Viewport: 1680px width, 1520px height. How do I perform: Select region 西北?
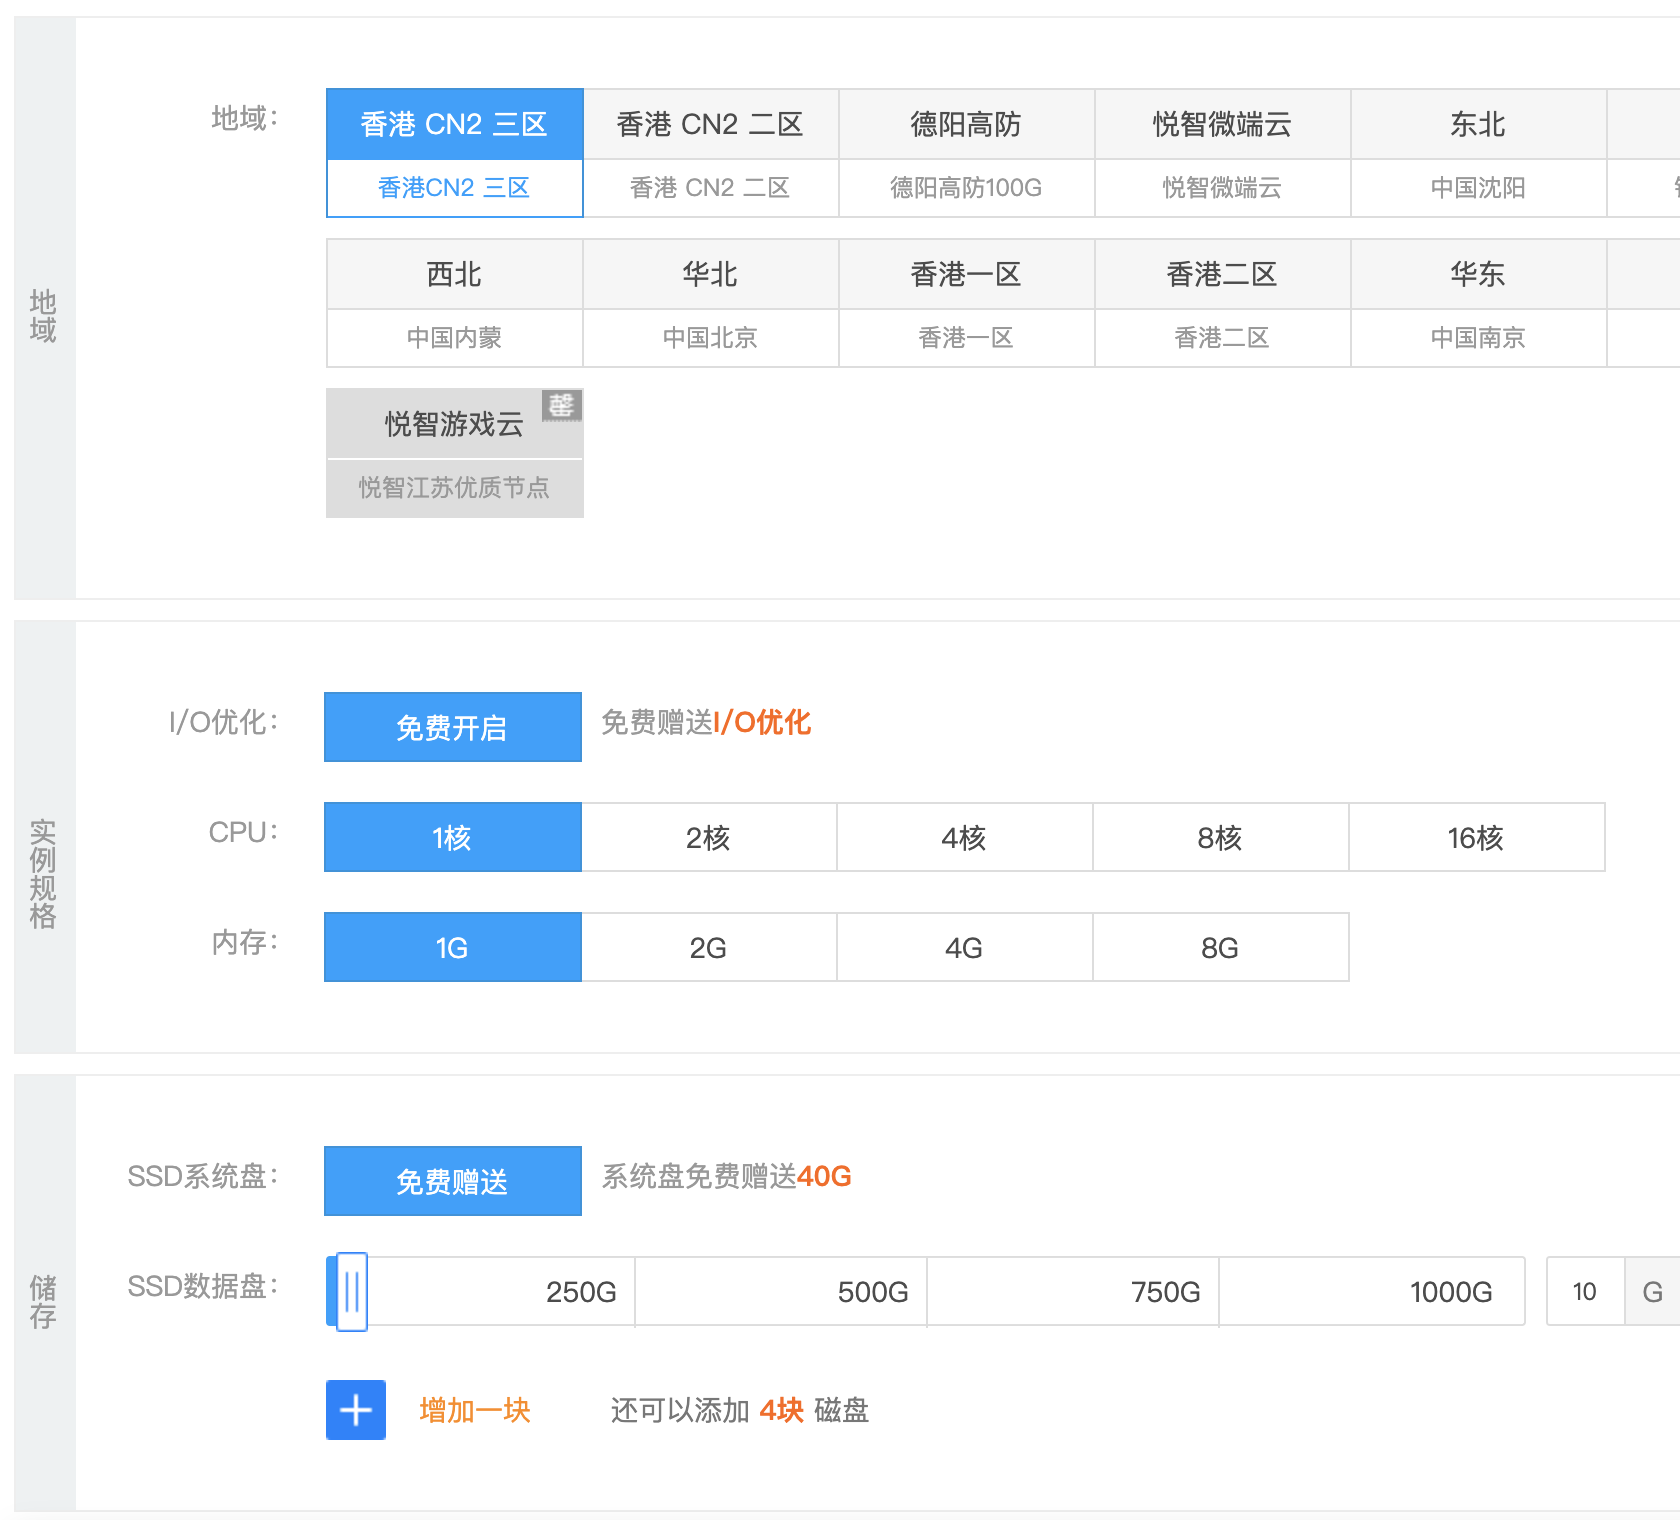pyautogui.click(x=454, y=274)
